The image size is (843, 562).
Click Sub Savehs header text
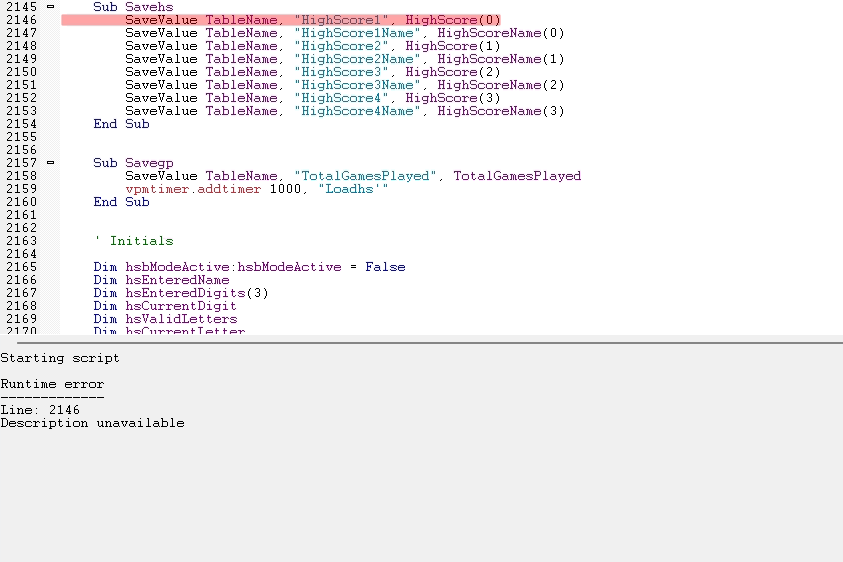point(133,7)
